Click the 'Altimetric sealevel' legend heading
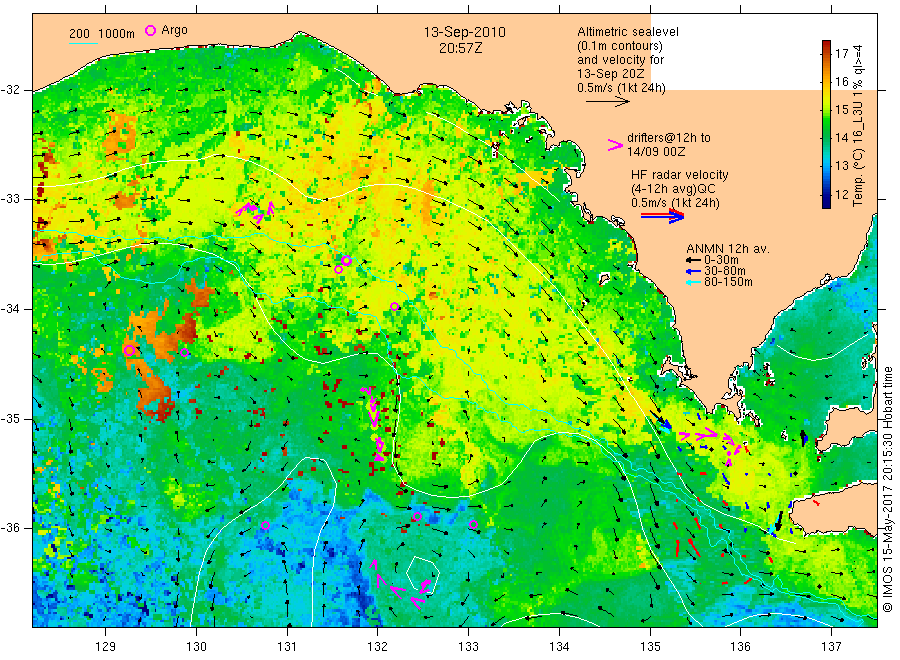The image size is (900, 660). click(x=627, y=32)
